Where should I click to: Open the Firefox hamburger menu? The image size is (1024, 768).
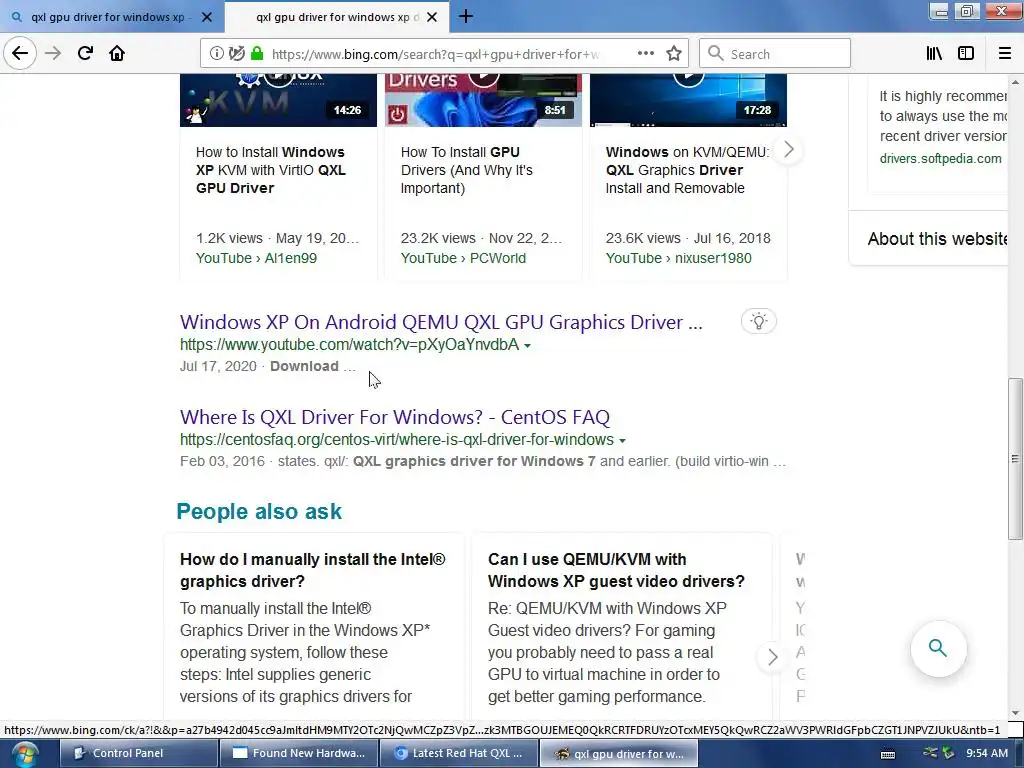[x=1005, y=54]
